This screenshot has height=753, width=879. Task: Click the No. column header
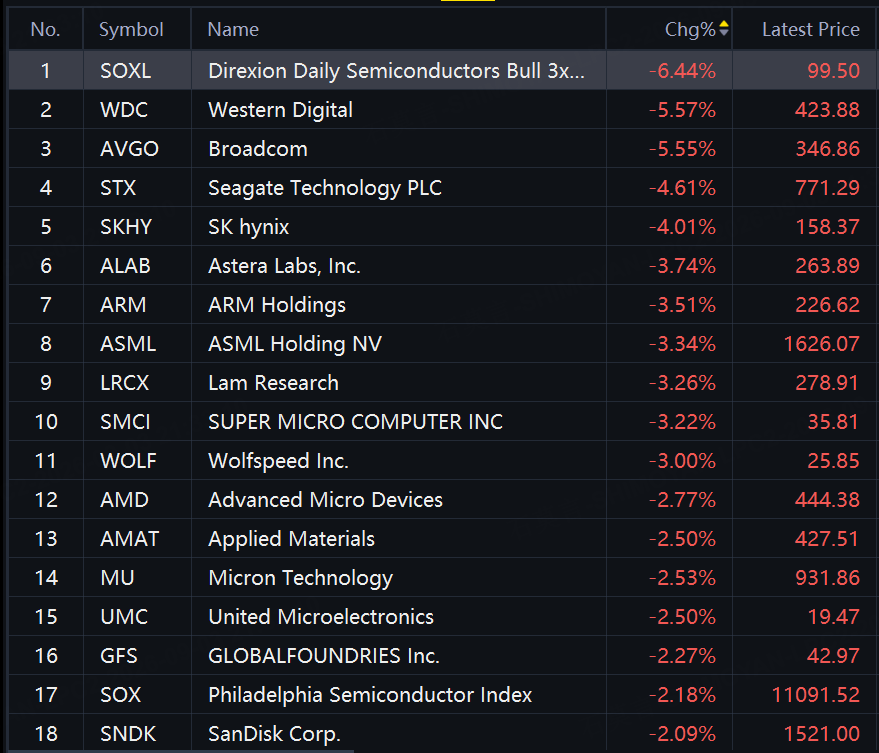(45, 29)
